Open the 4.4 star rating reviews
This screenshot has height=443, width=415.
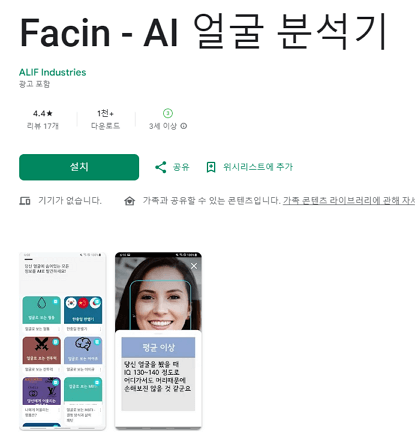pyautogui.click(x=43, y=119)
